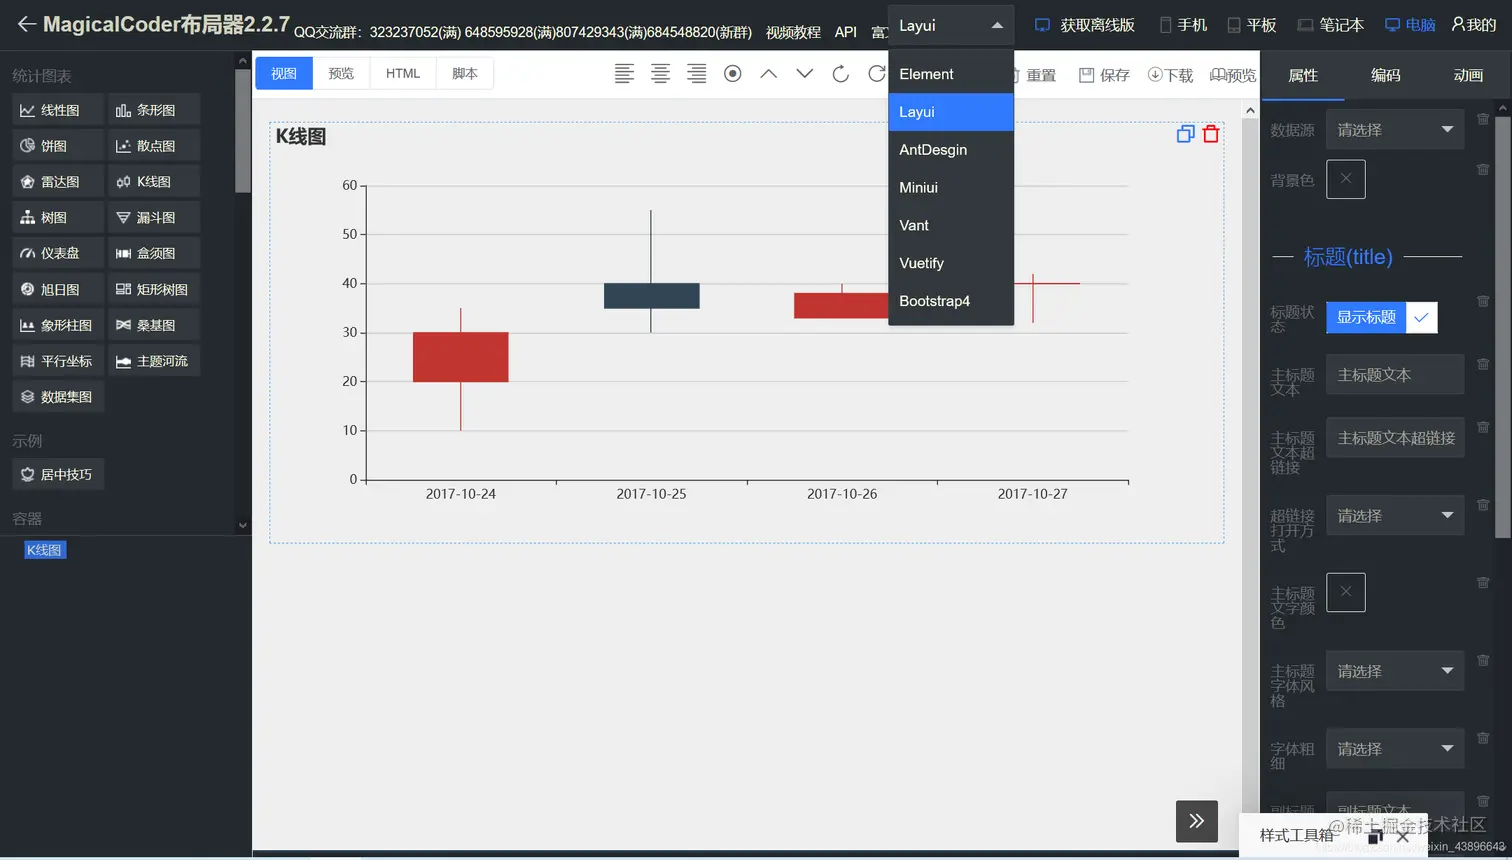This screenshot has height=860, width=1512.
Task: Move component up with the up chevron
Action: point(768,73)
